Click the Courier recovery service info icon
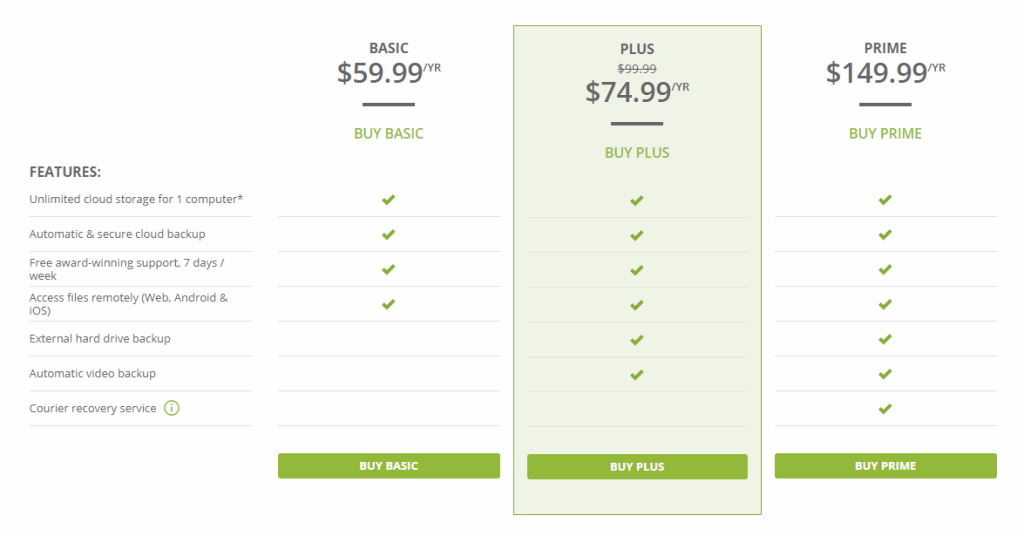The image size is (1024, 536). [172, 408]
